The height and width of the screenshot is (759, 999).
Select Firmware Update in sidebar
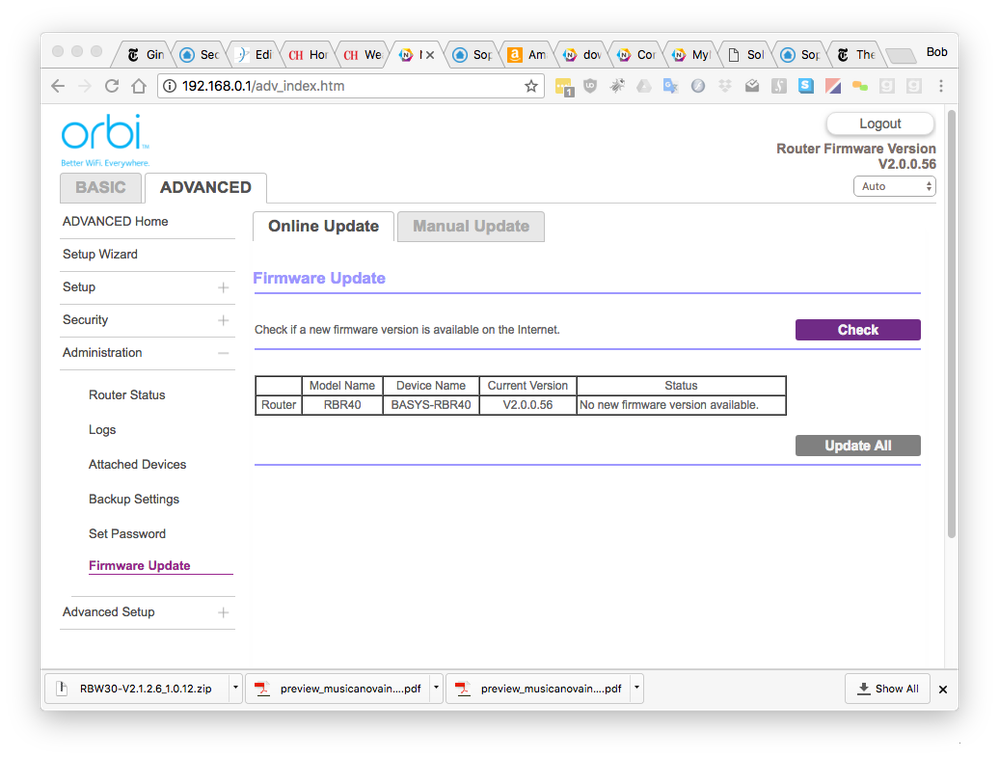[x=140, y=566]
